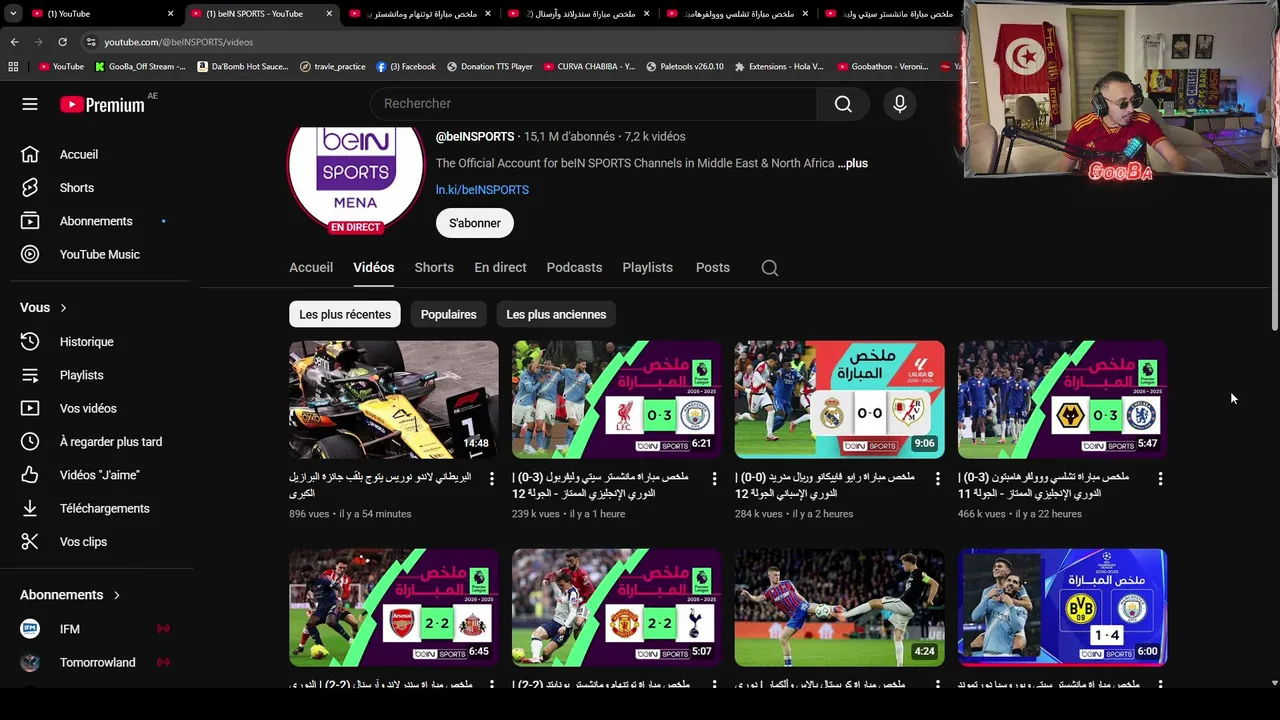Play Liverpool 0-3 Manchester City highlights thumbnail
Screen dimensions: 1280x720
point(616,399)
